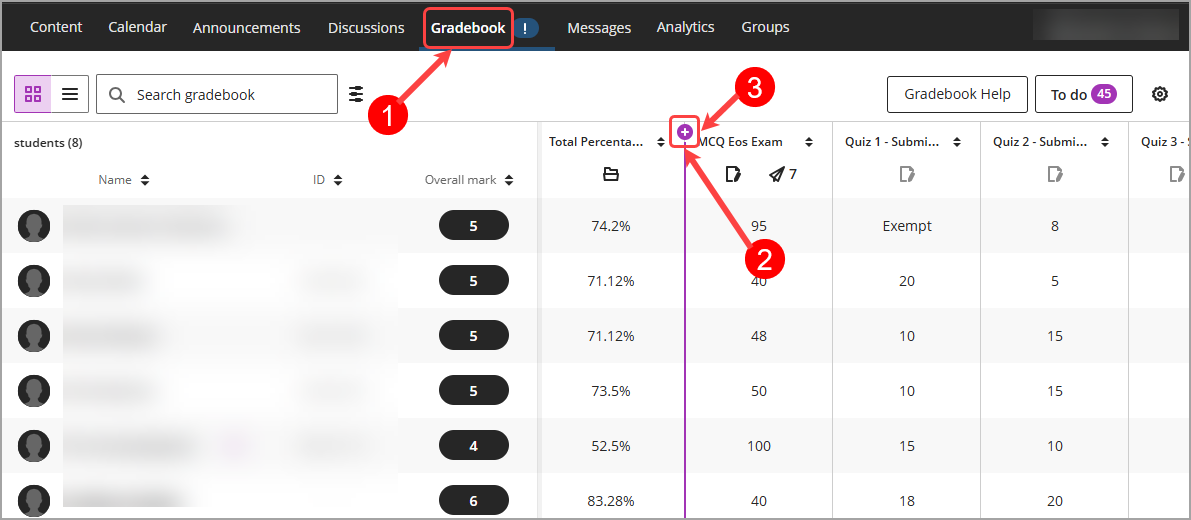The height and width of the screenshot is (520, 1191).
Task: Click the Quiz 2 submission icon
Action: tap(1054, 175)
